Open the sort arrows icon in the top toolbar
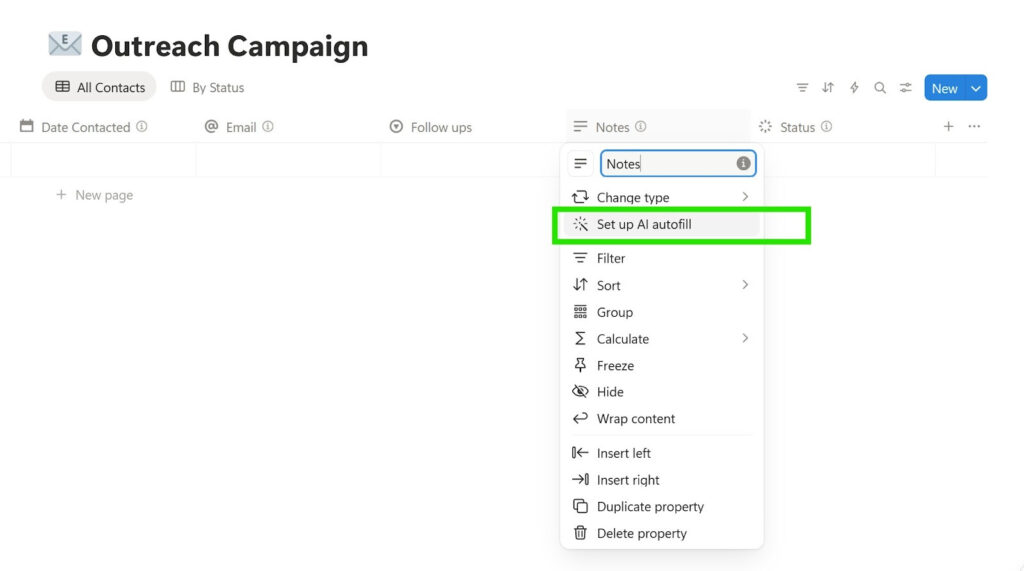 (x=828, y=88)
